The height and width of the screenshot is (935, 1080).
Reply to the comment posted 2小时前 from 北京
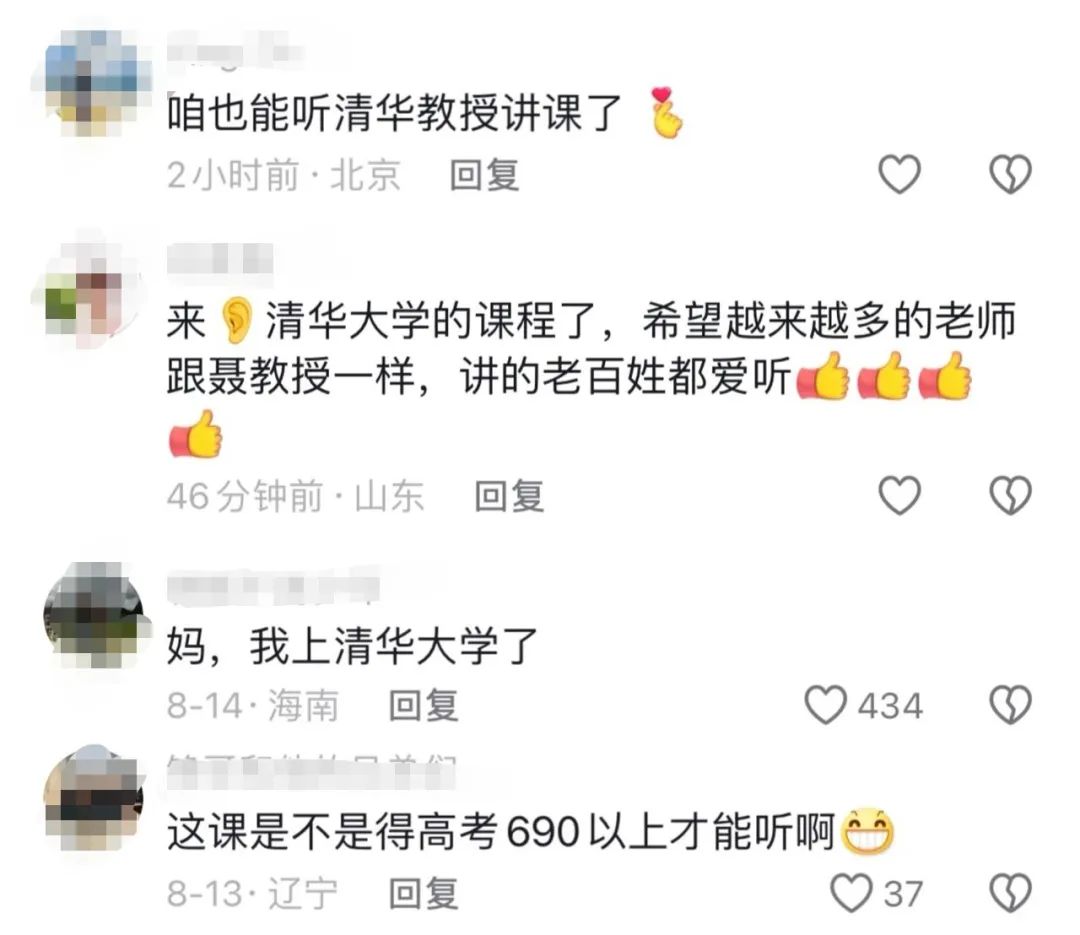coord(484,175)
